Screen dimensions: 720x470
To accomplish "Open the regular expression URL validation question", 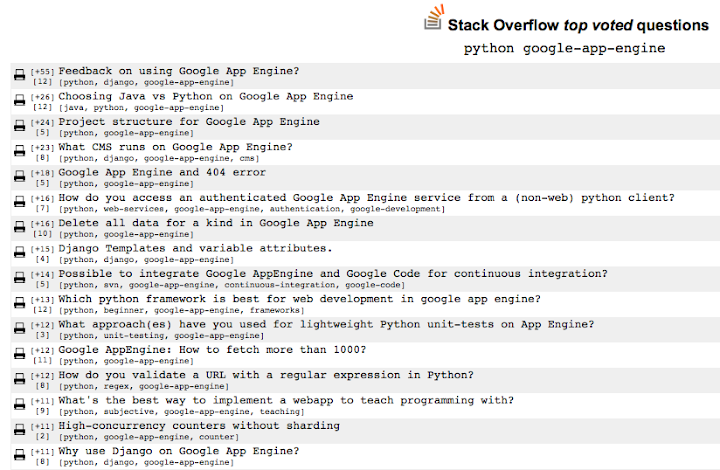I will pyautogui.click(x=266, y=375).
